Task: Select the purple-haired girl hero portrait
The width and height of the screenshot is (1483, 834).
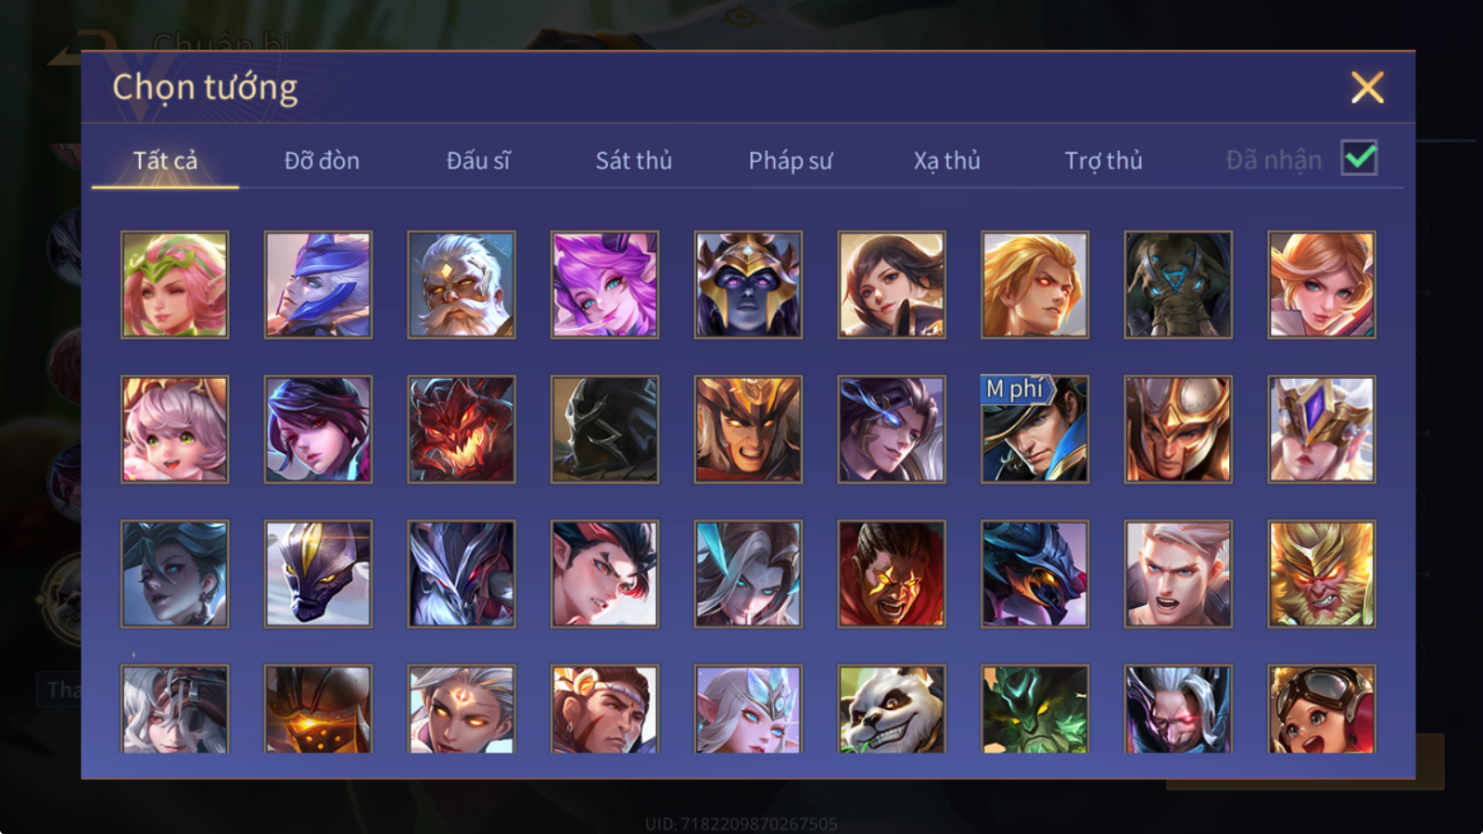Action: (x=605, y=285)
